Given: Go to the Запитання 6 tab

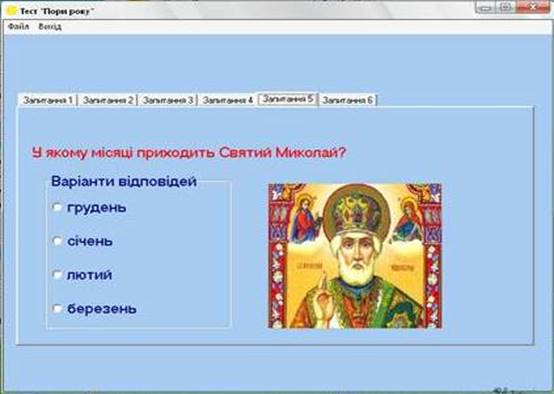Looking at the screenshot, I should [348, 100].
